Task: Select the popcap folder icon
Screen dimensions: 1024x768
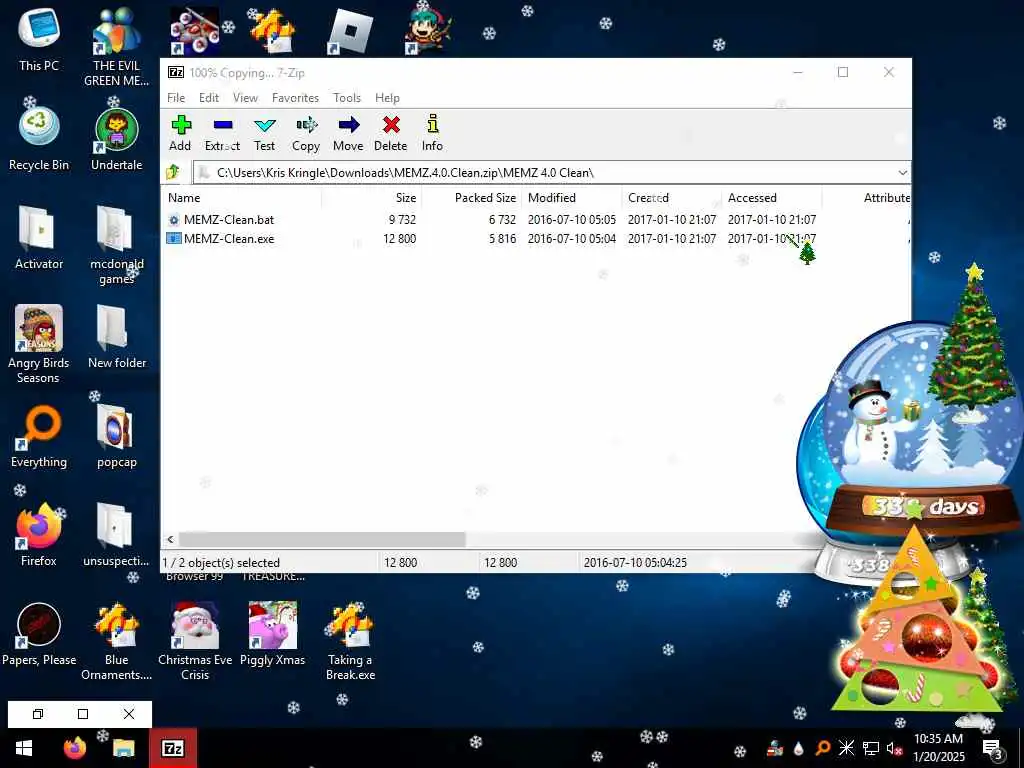Action: click(x=116, y=436)
